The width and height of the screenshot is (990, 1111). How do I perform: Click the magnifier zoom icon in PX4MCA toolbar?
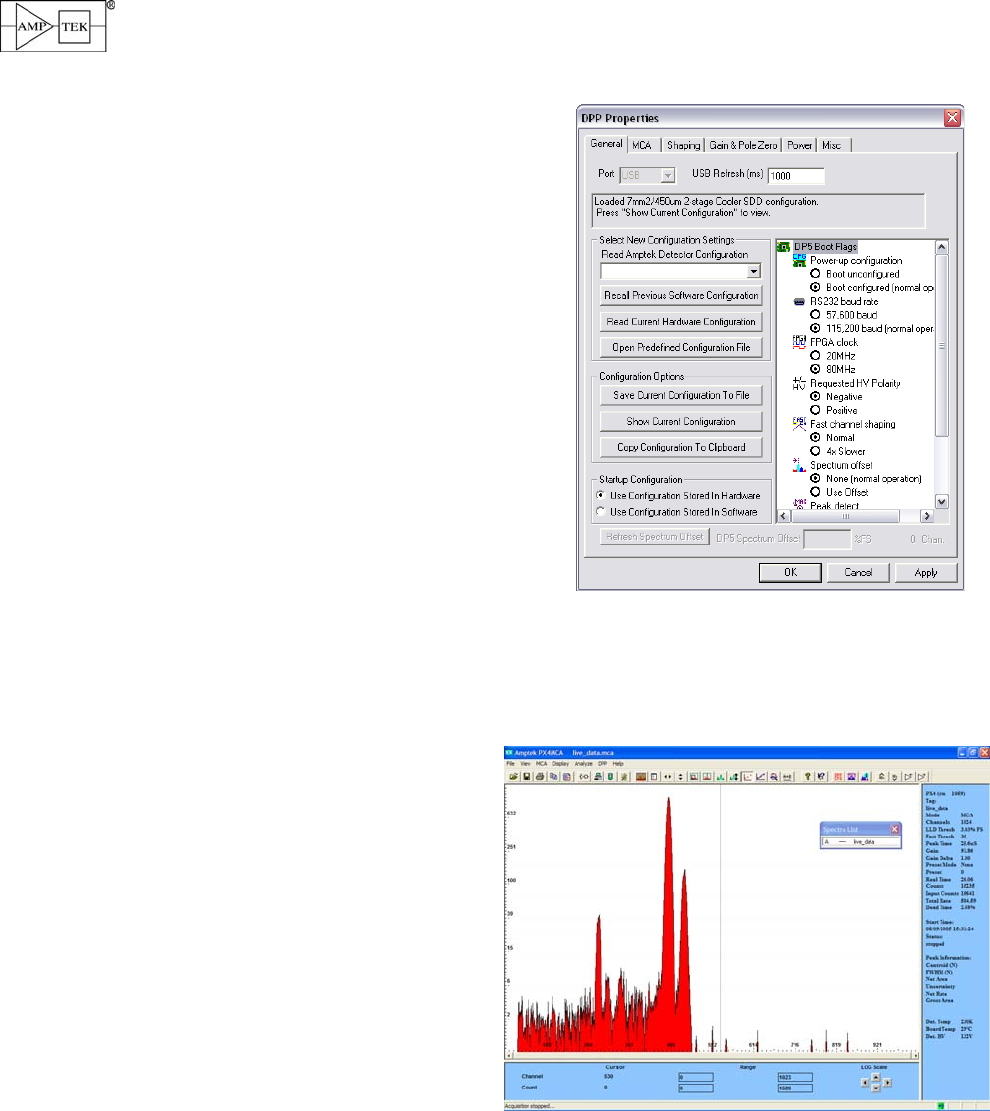[x=774, y=777]
